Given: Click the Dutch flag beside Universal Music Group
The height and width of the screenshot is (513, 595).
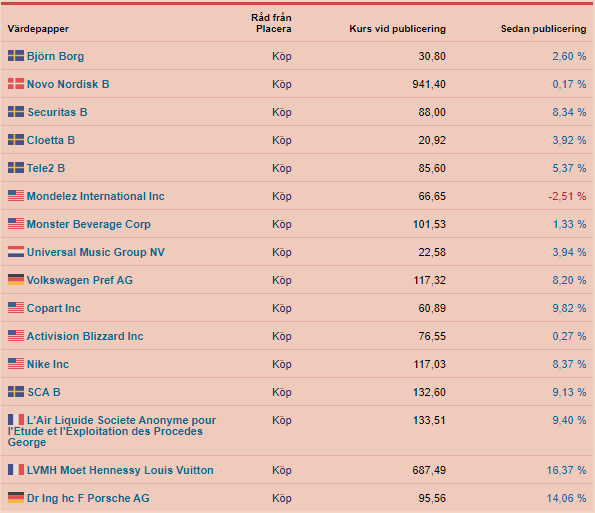Looking at the screenshot, I should point(16,252).
